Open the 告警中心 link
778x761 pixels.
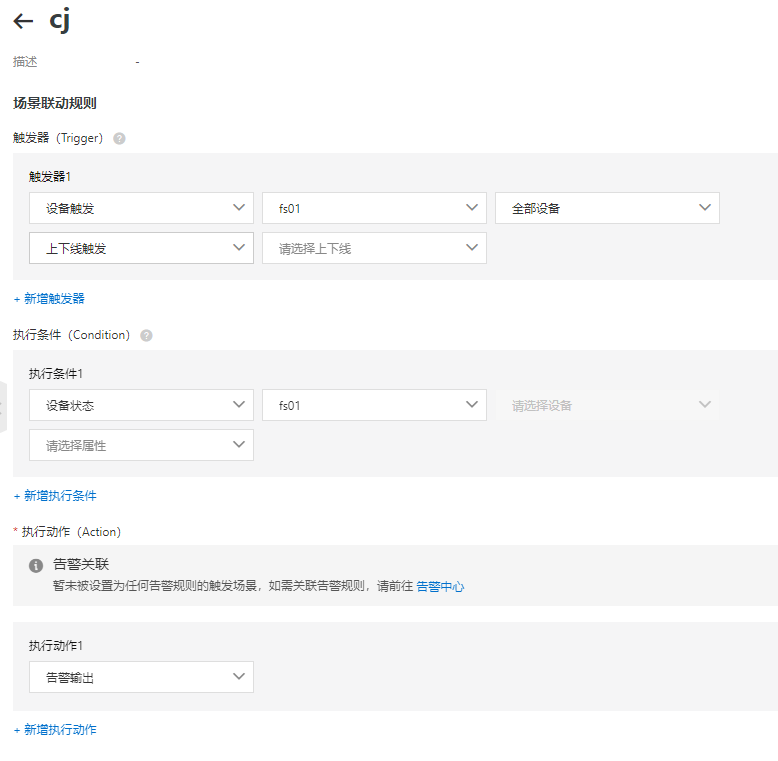(x=440, y=587)
